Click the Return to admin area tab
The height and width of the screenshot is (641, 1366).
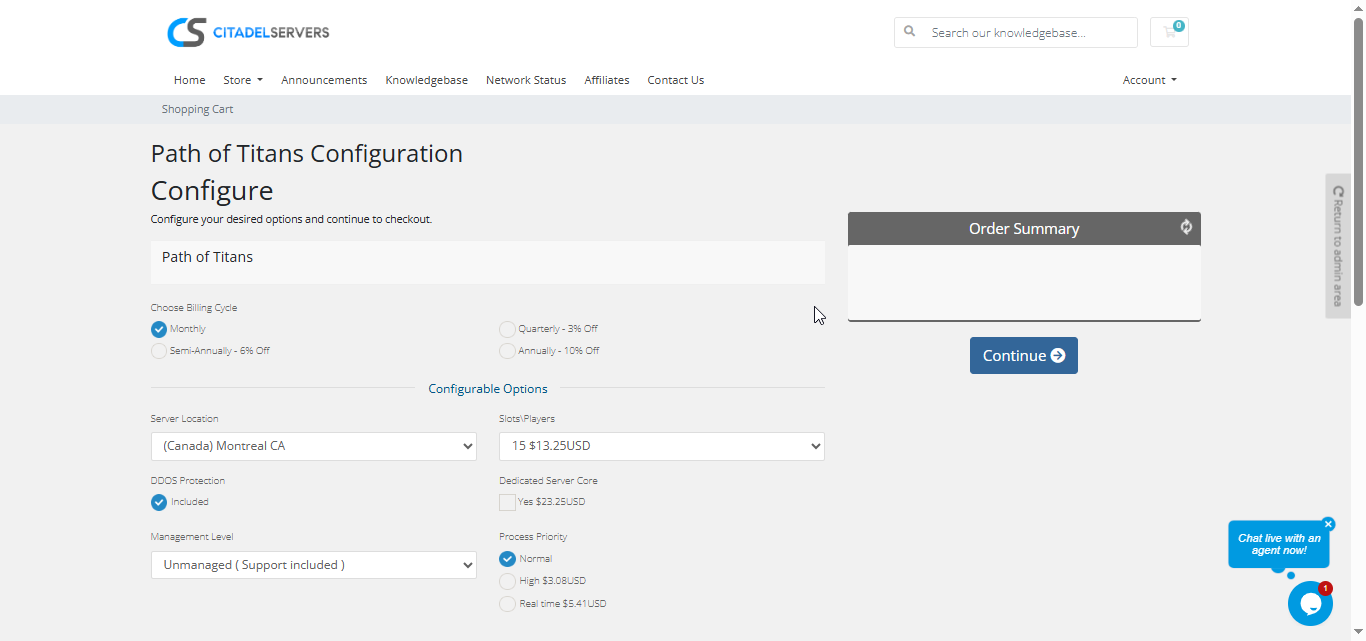point(1338,246)
